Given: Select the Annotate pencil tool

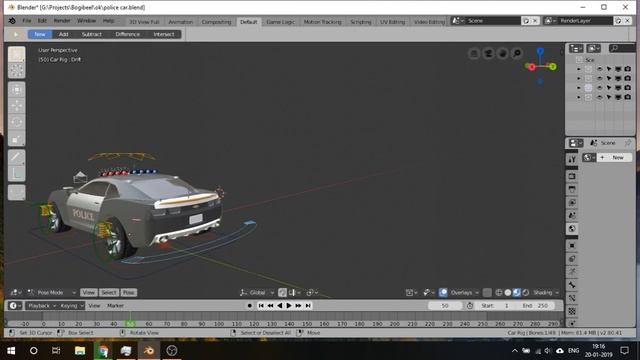Looking at the screenshot, I should pyautogui.click(x=17, y=158).
